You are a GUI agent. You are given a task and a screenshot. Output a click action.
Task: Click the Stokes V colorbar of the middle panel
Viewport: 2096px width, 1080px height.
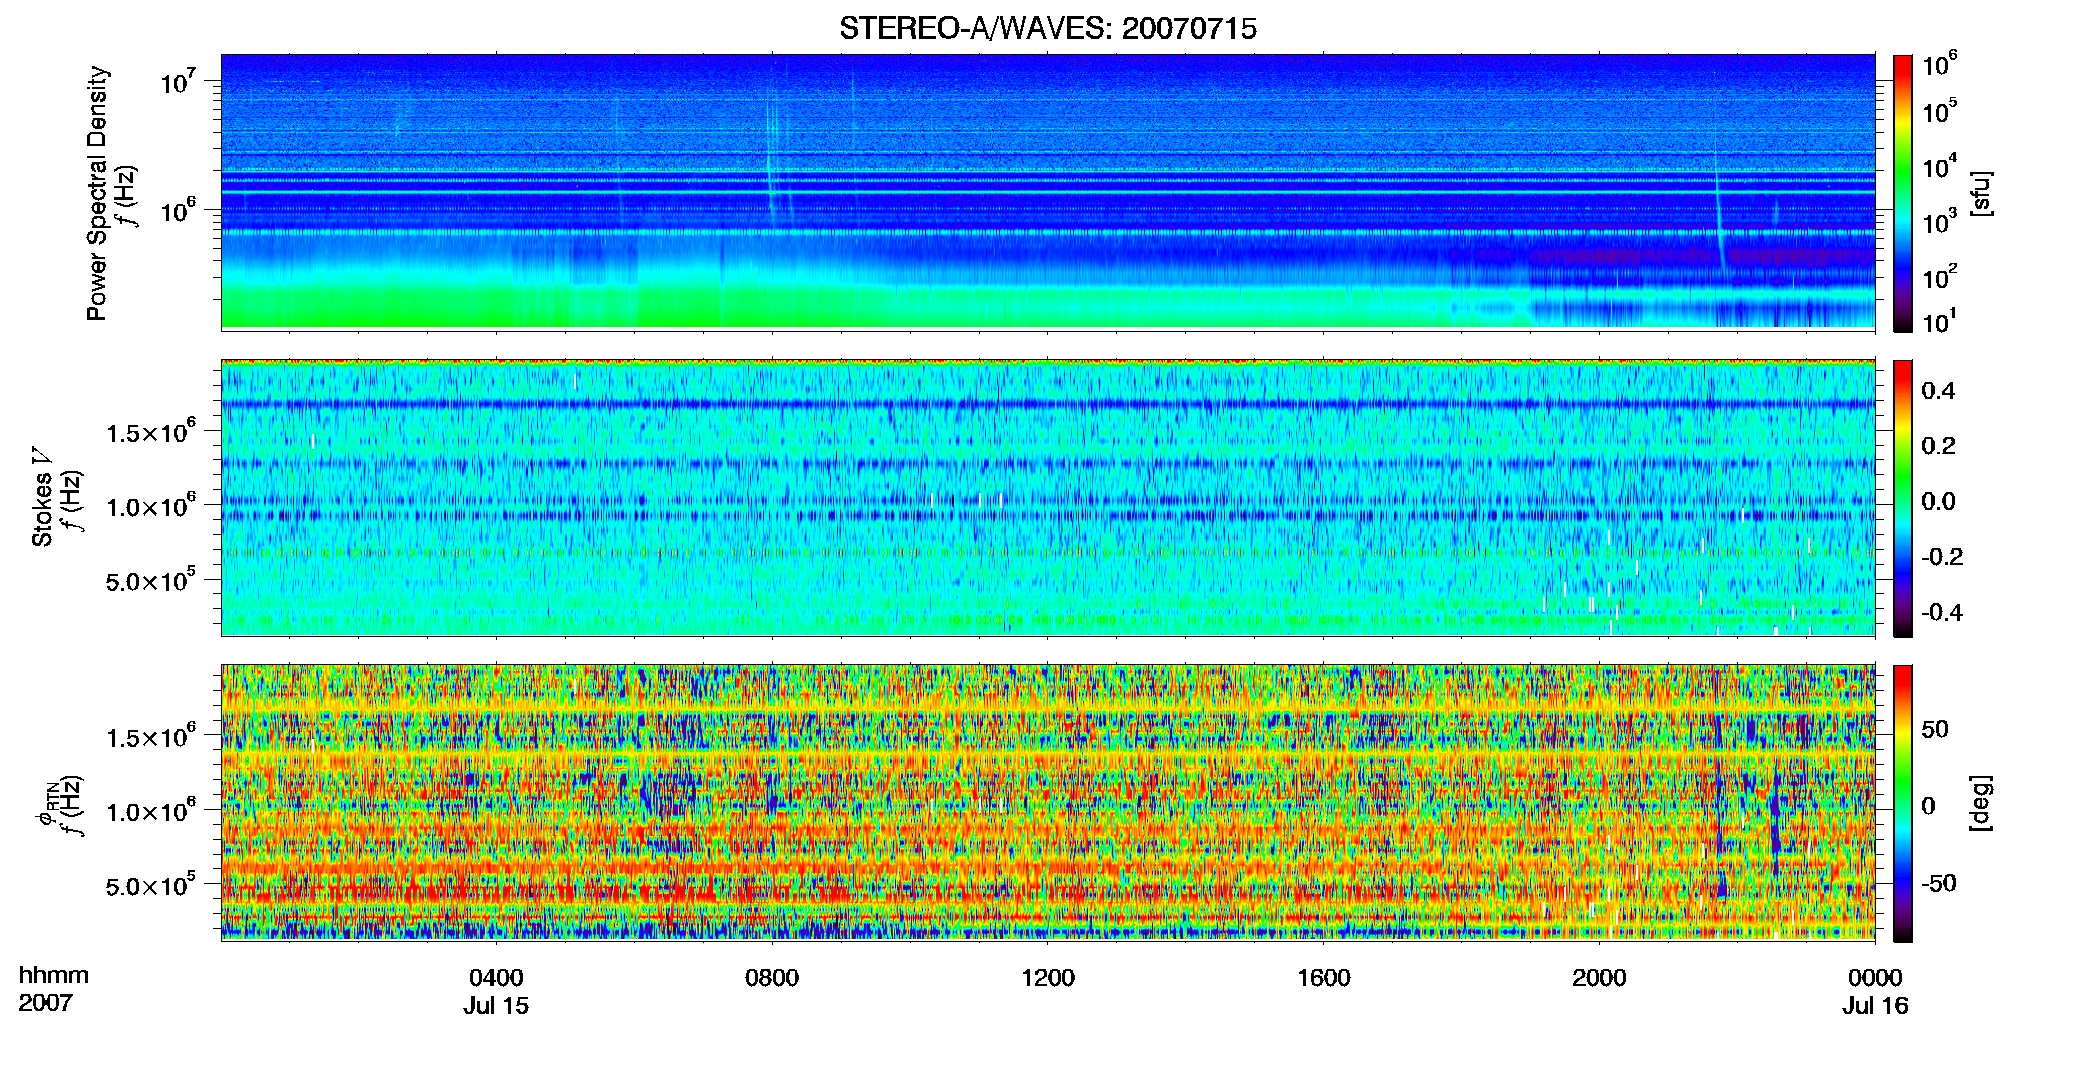tap(1903, 498)
